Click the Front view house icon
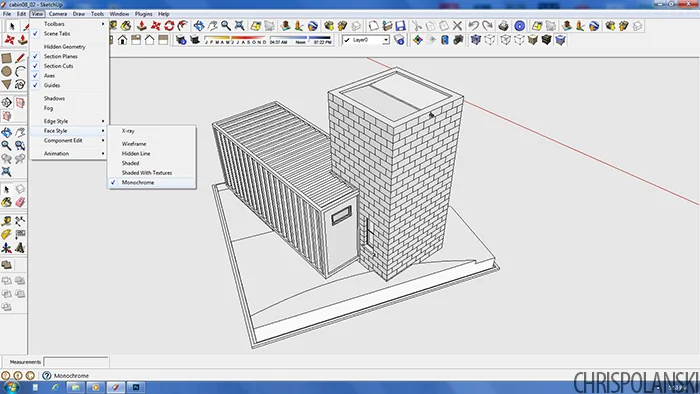Screen dimensions: 700x394 122,40
